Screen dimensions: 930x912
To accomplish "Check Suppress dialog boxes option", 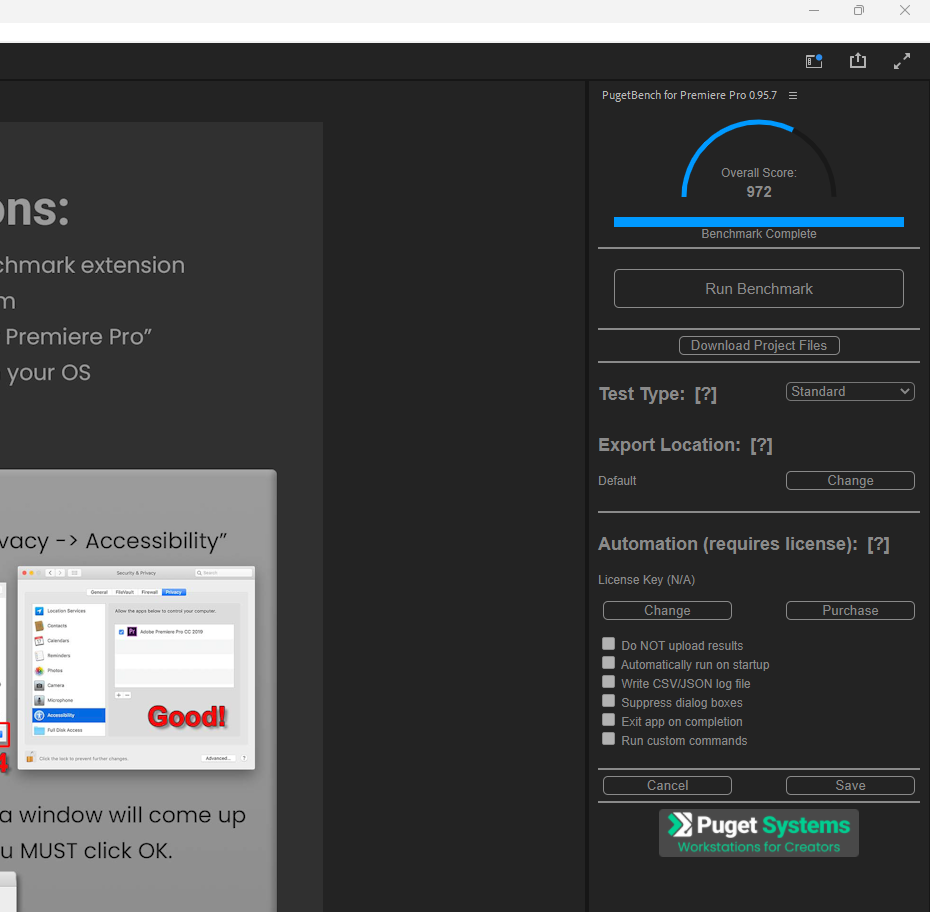I will (x=609, y=701).
